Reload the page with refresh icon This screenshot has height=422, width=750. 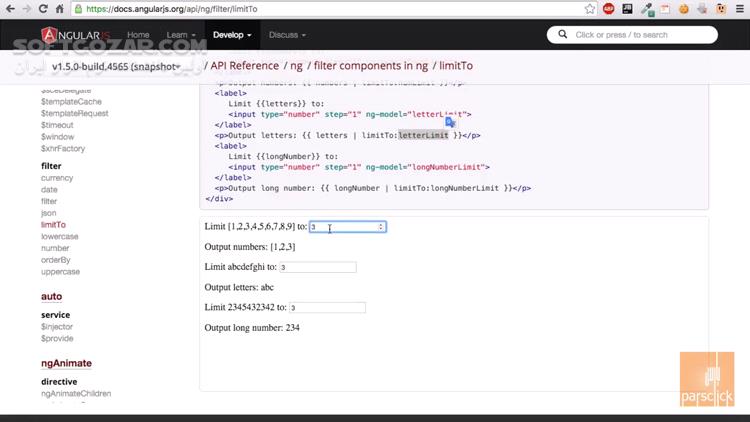pos(43,9)
